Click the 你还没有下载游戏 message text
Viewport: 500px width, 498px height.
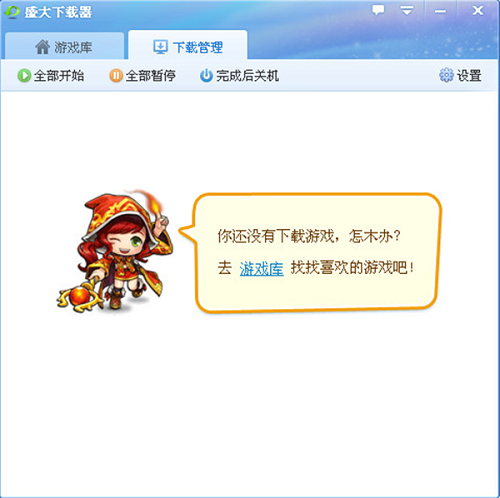278,236
